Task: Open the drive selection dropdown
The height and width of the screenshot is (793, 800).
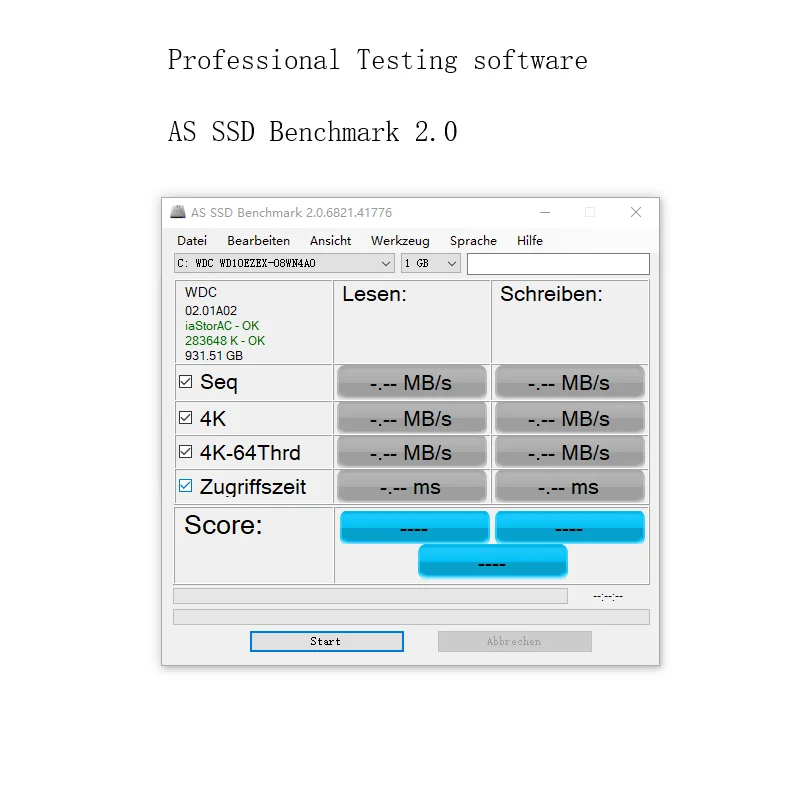Action: coord(284,263)
